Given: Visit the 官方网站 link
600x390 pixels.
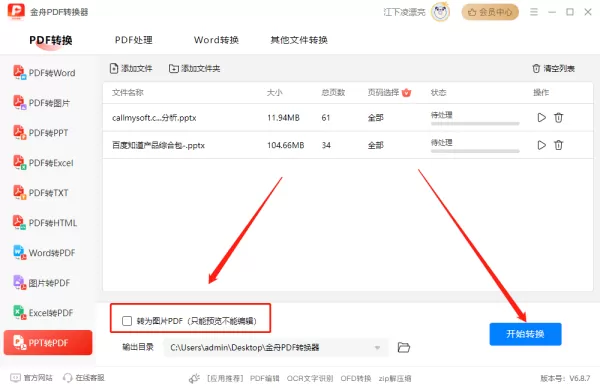Looking at the screenshot, I should coord(31,378).
